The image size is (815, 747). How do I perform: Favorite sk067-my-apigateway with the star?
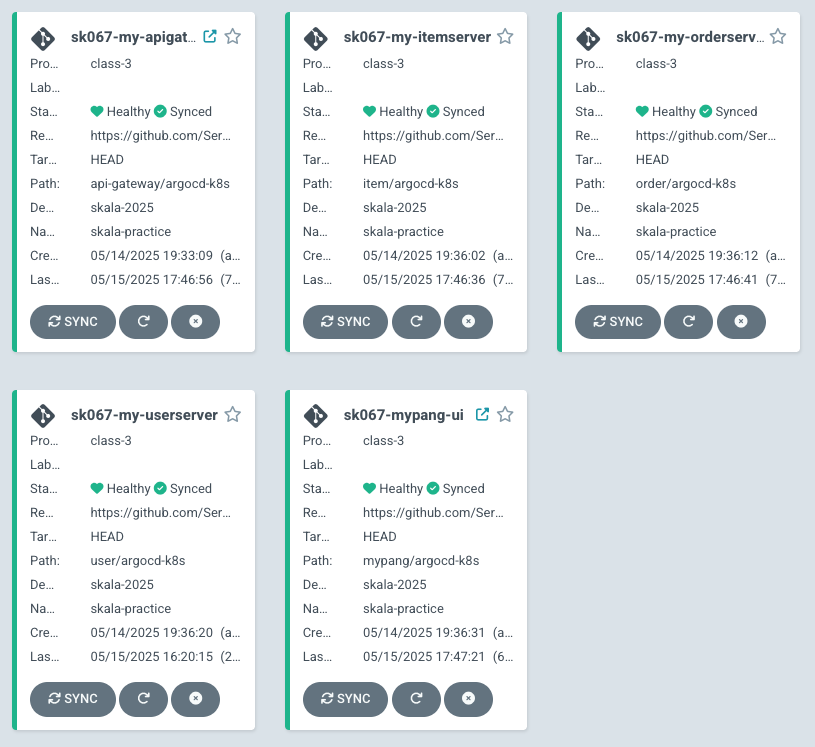pyautogui.click(x=233, y=37)
